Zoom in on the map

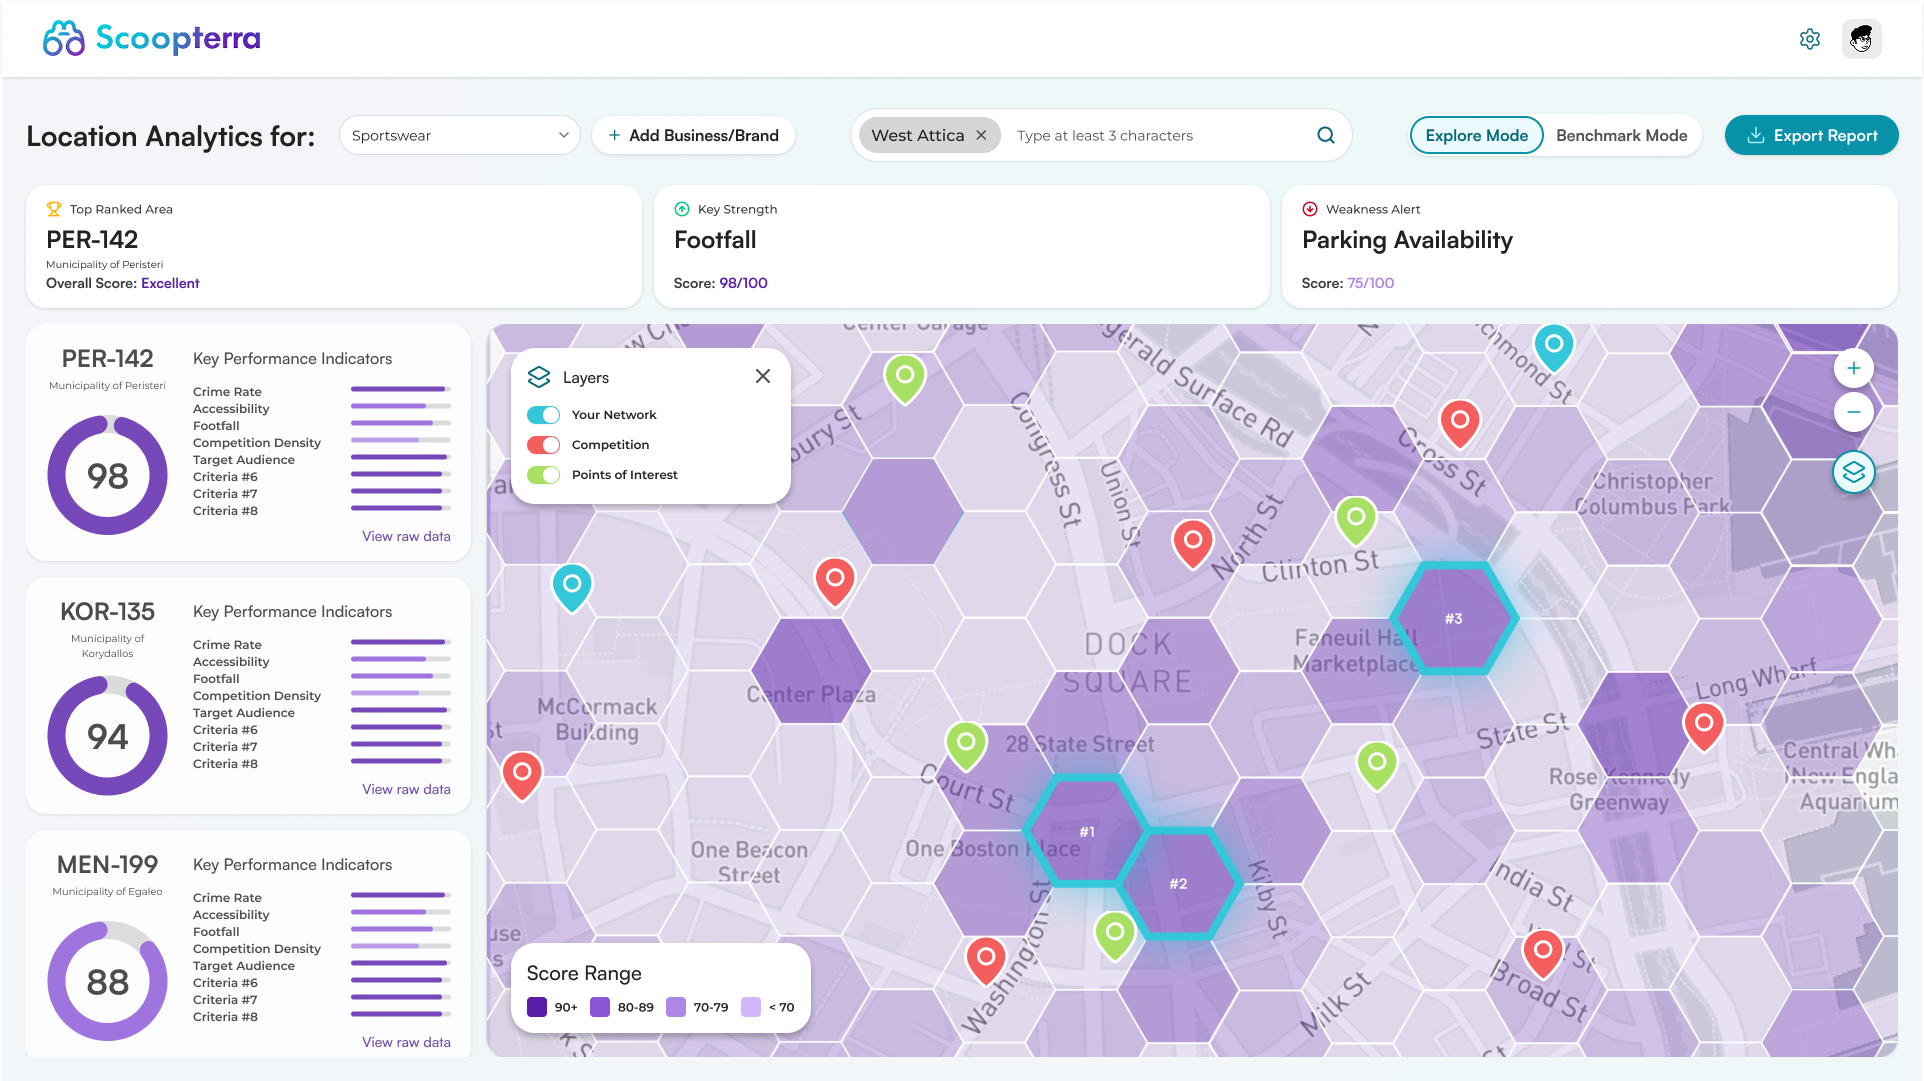coord(1853,368)
